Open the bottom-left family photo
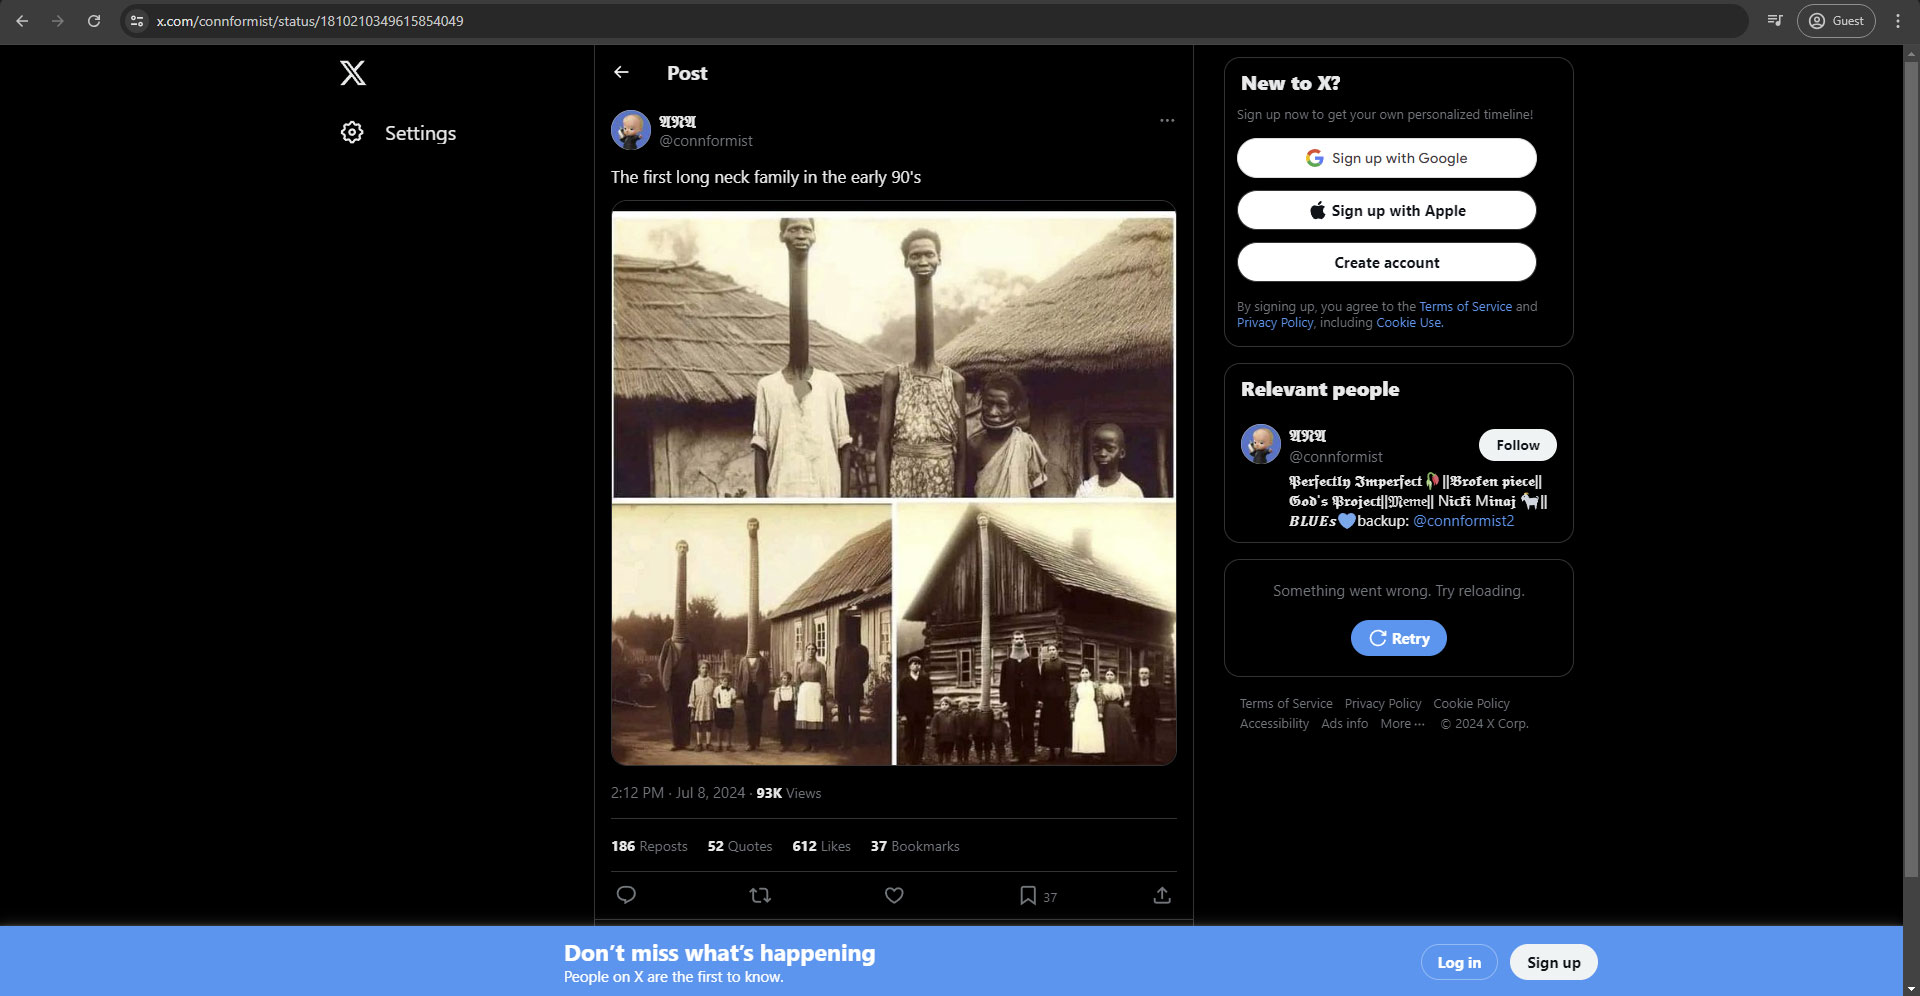This screenshot has height=996, width=1920. click(x=752, y=634)
